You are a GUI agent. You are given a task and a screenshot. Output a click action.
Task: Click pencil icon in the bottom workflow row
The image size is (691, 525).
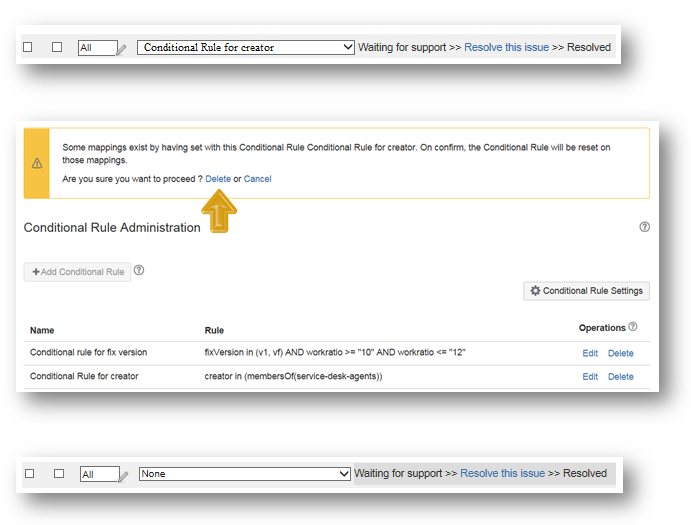(124, 475)
